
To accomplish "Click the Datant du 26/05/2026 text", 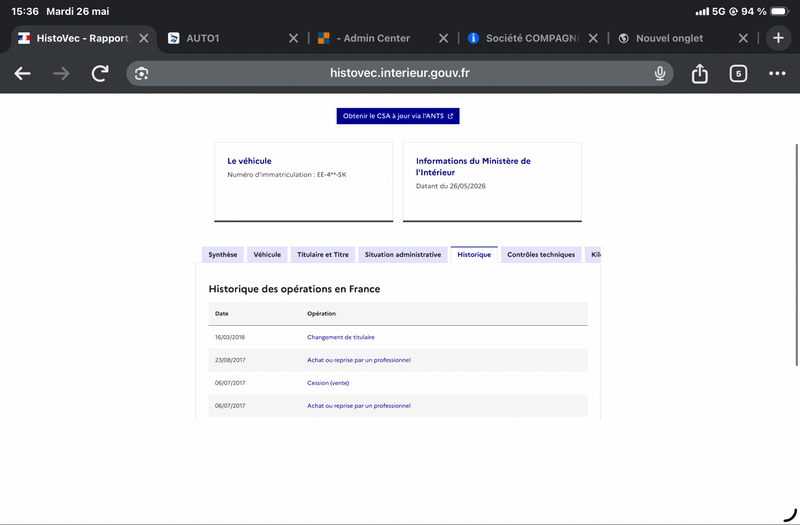I will tap(451, 186).
